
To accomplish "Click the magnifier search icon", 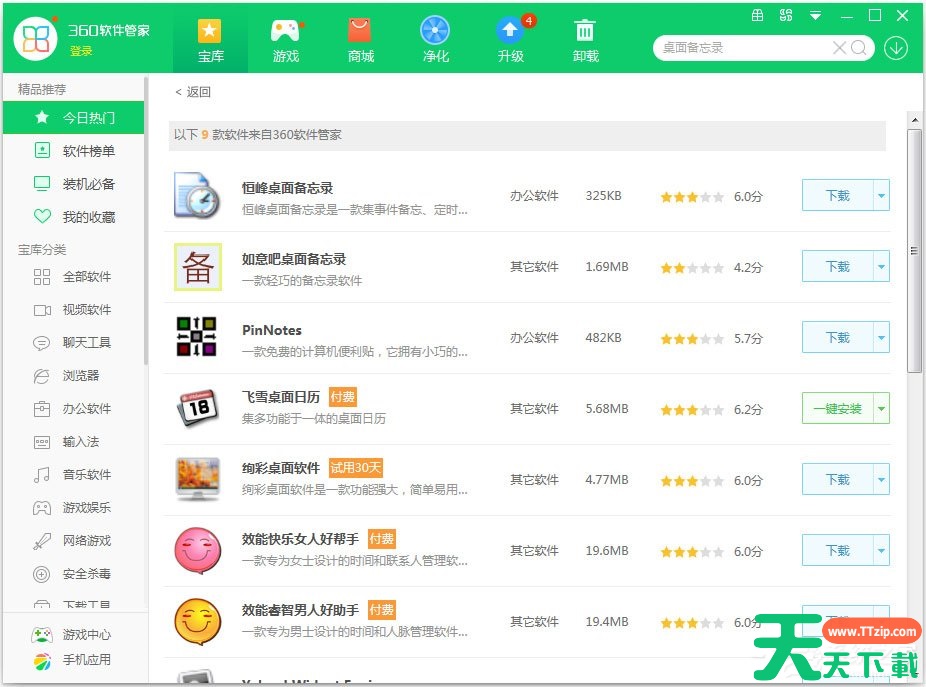I will pos(859,48).
